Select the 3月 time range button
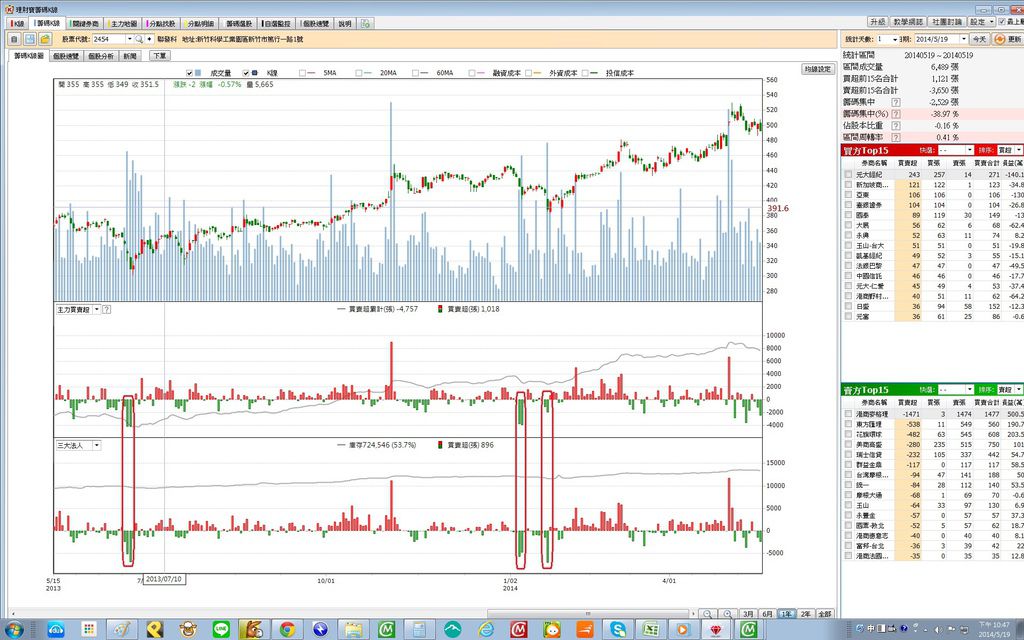The width and height of the screenshot is (1024, 640). (748, 615)
